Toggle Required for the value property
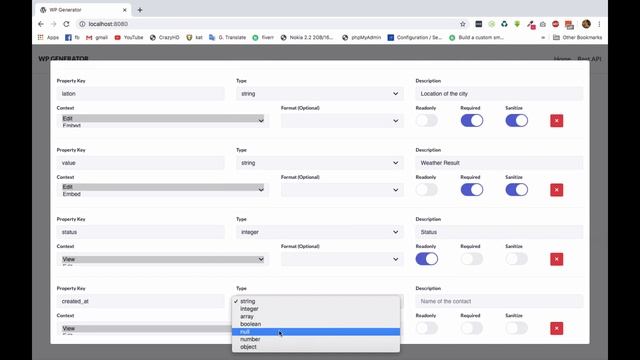Screen dimensions: 640x360 [x=471, y=189]
